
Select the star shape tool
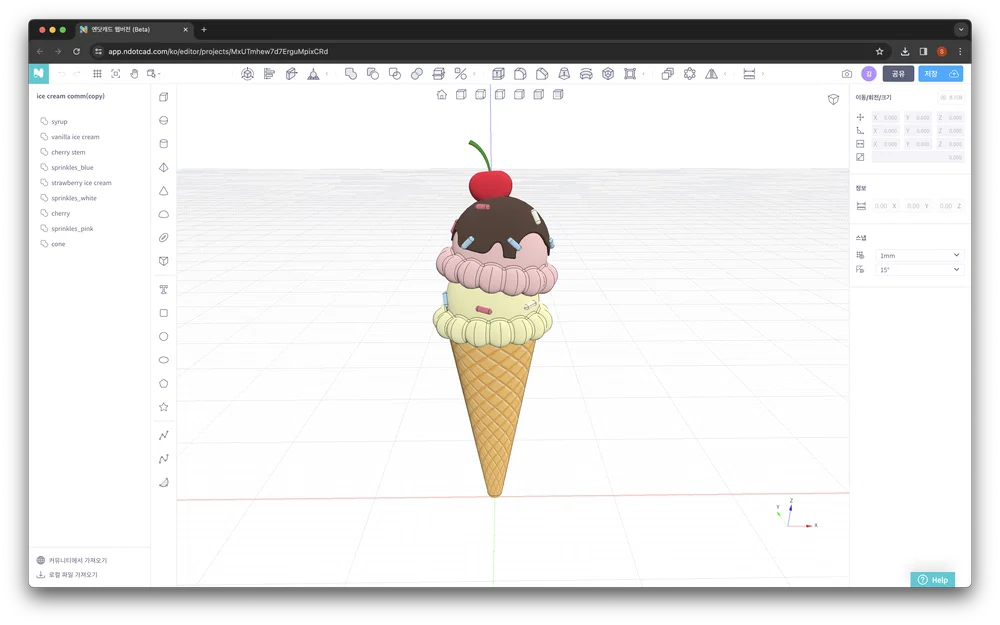click(163, 407)
